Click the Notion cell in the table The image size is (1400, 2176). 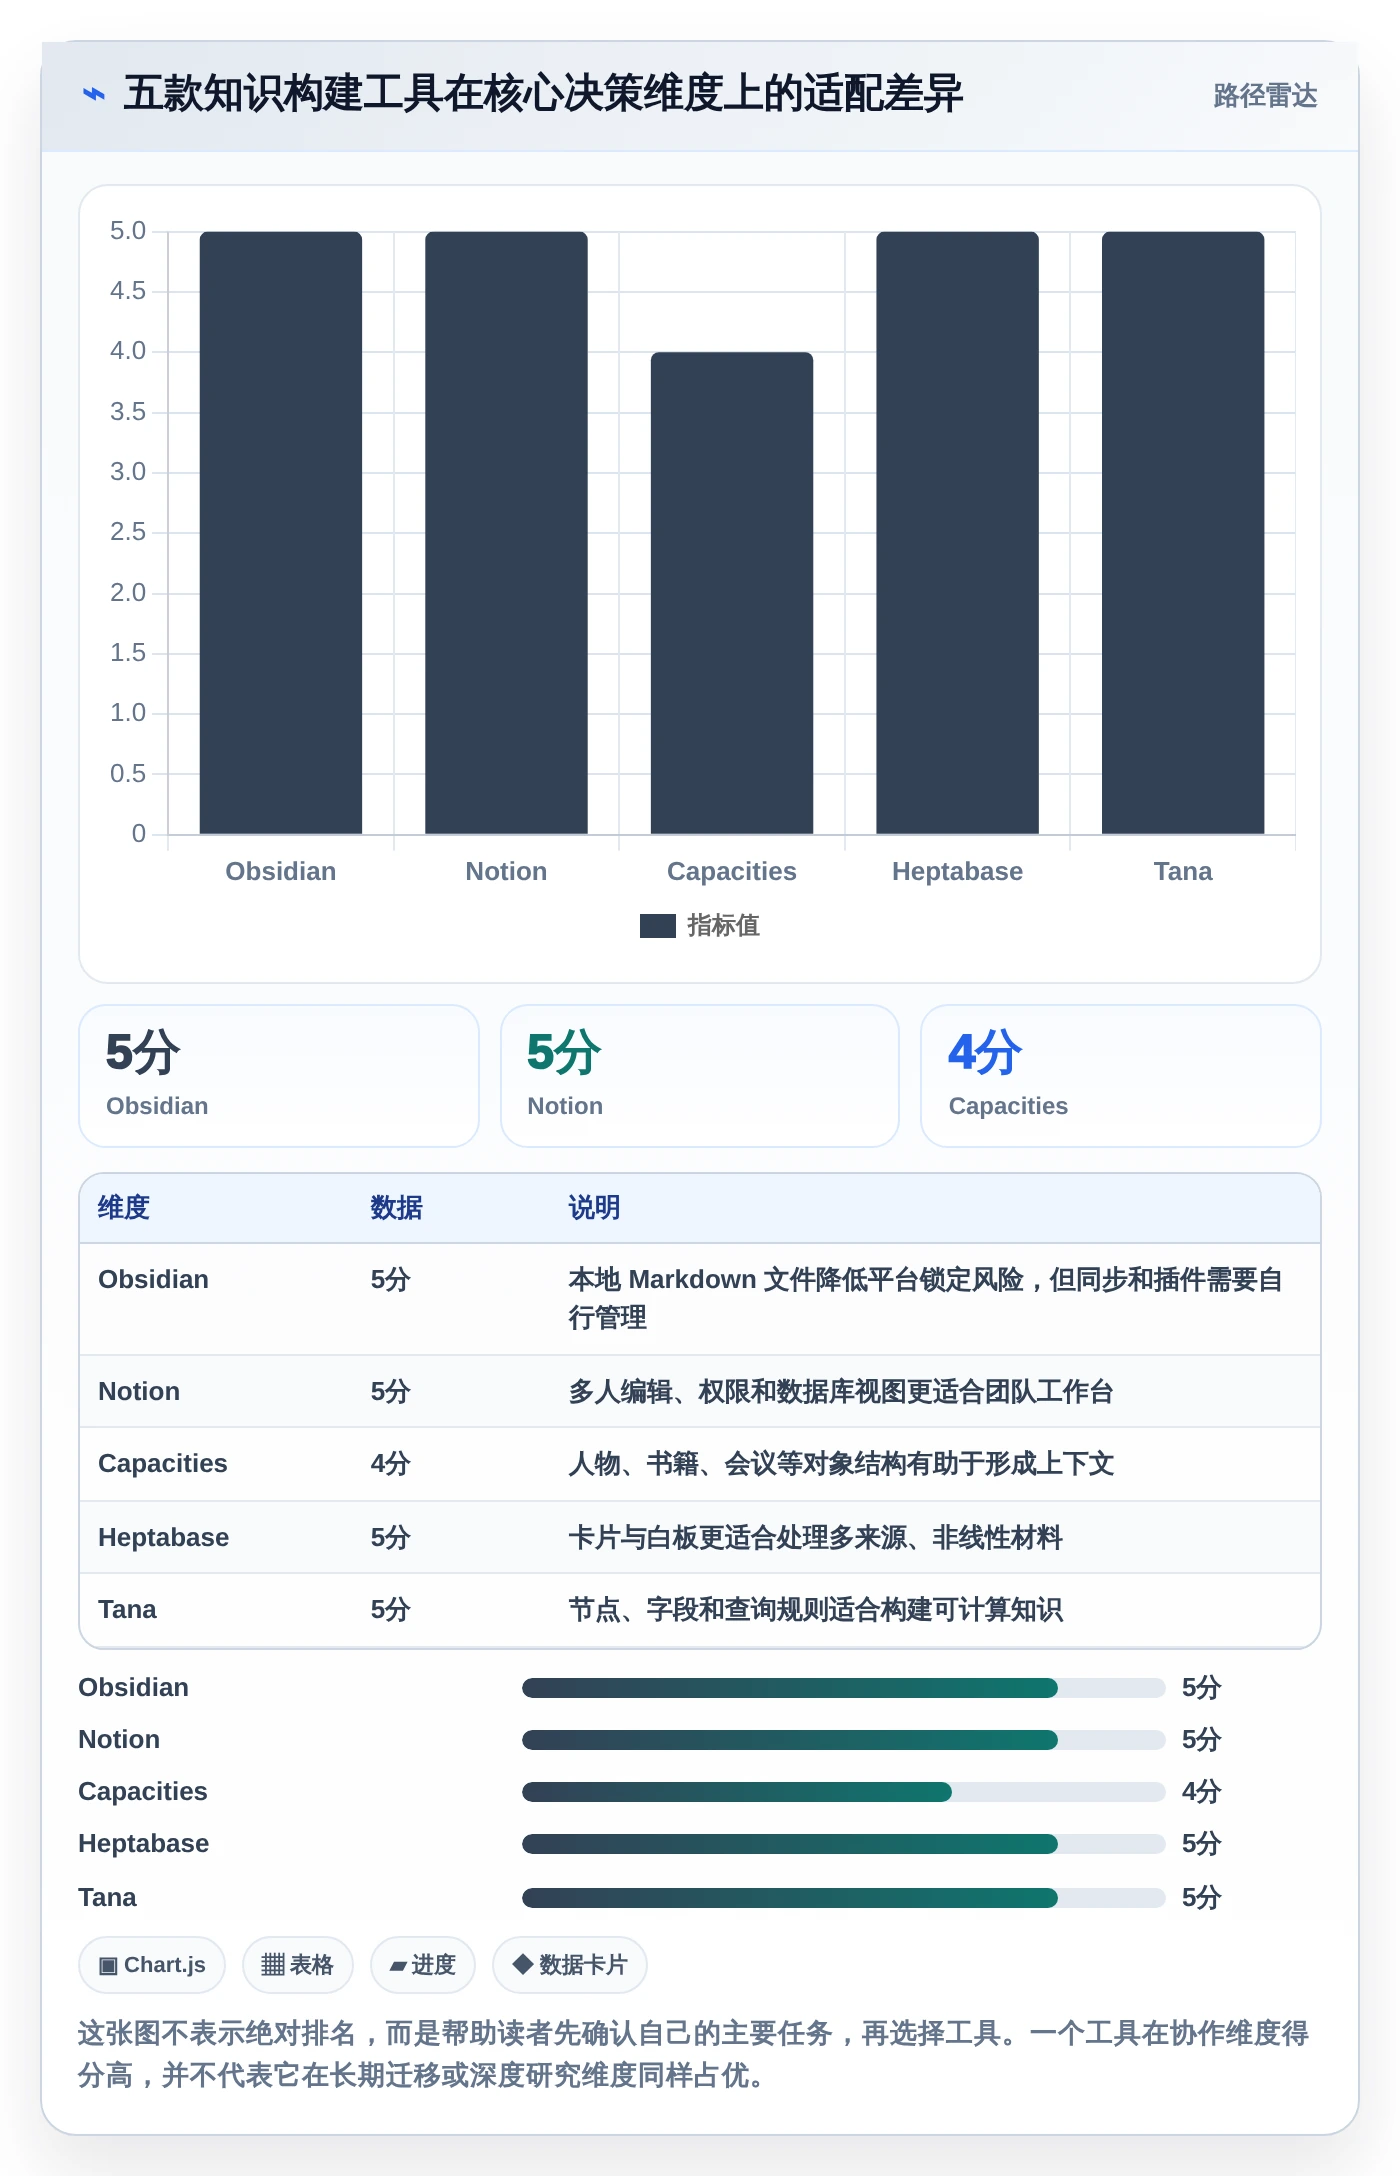point(139,1392)
